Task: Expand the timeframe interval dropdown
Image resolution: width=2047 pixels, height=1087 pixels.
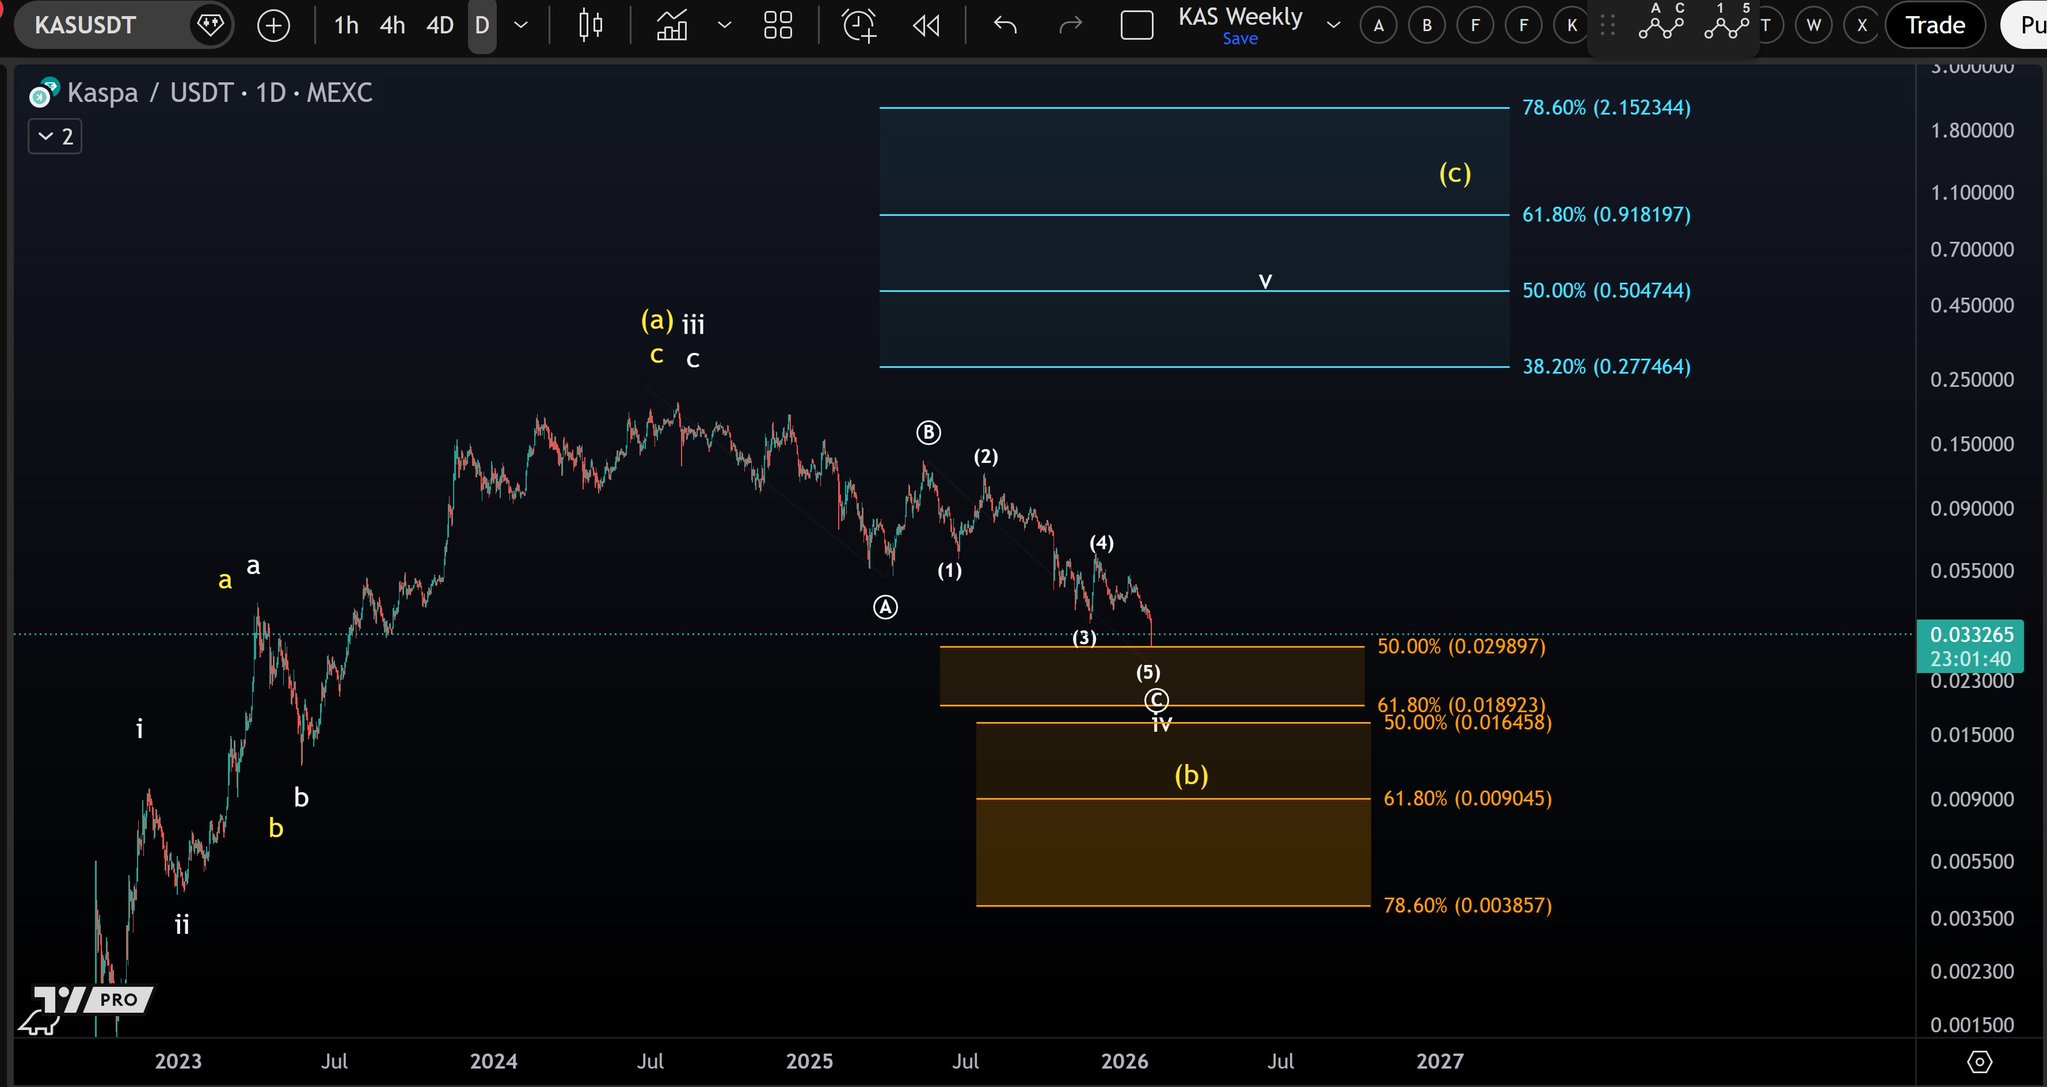Action: point(521,25)
